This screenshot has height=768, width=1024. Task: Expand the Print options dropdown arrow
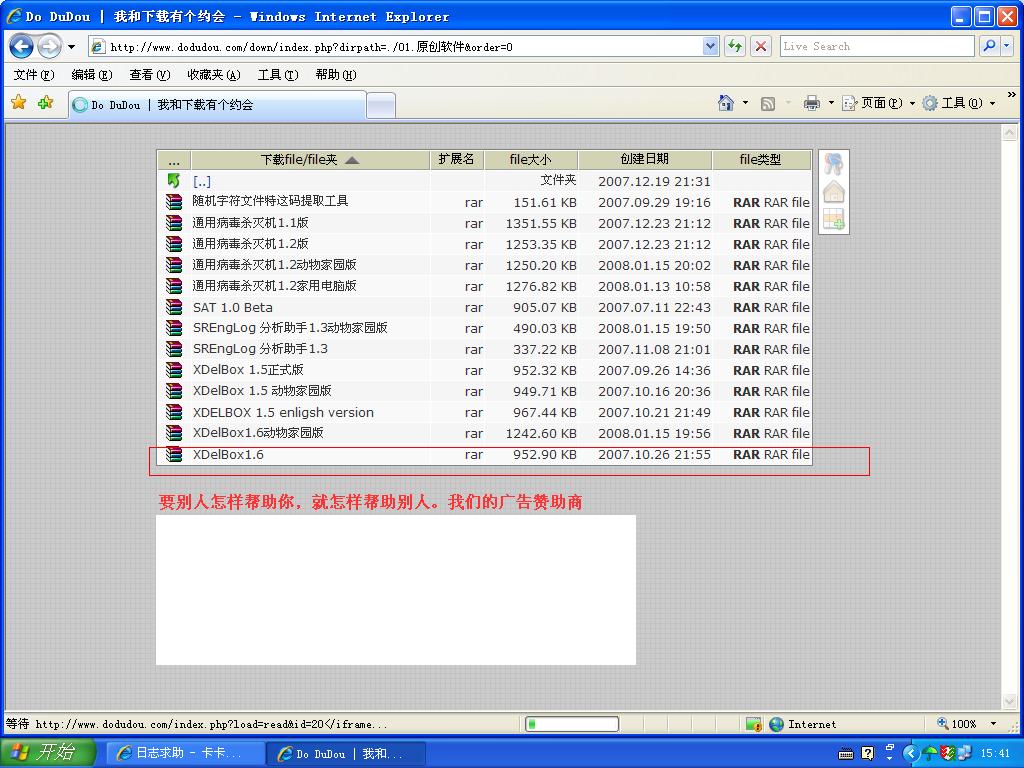coord(831,103)
